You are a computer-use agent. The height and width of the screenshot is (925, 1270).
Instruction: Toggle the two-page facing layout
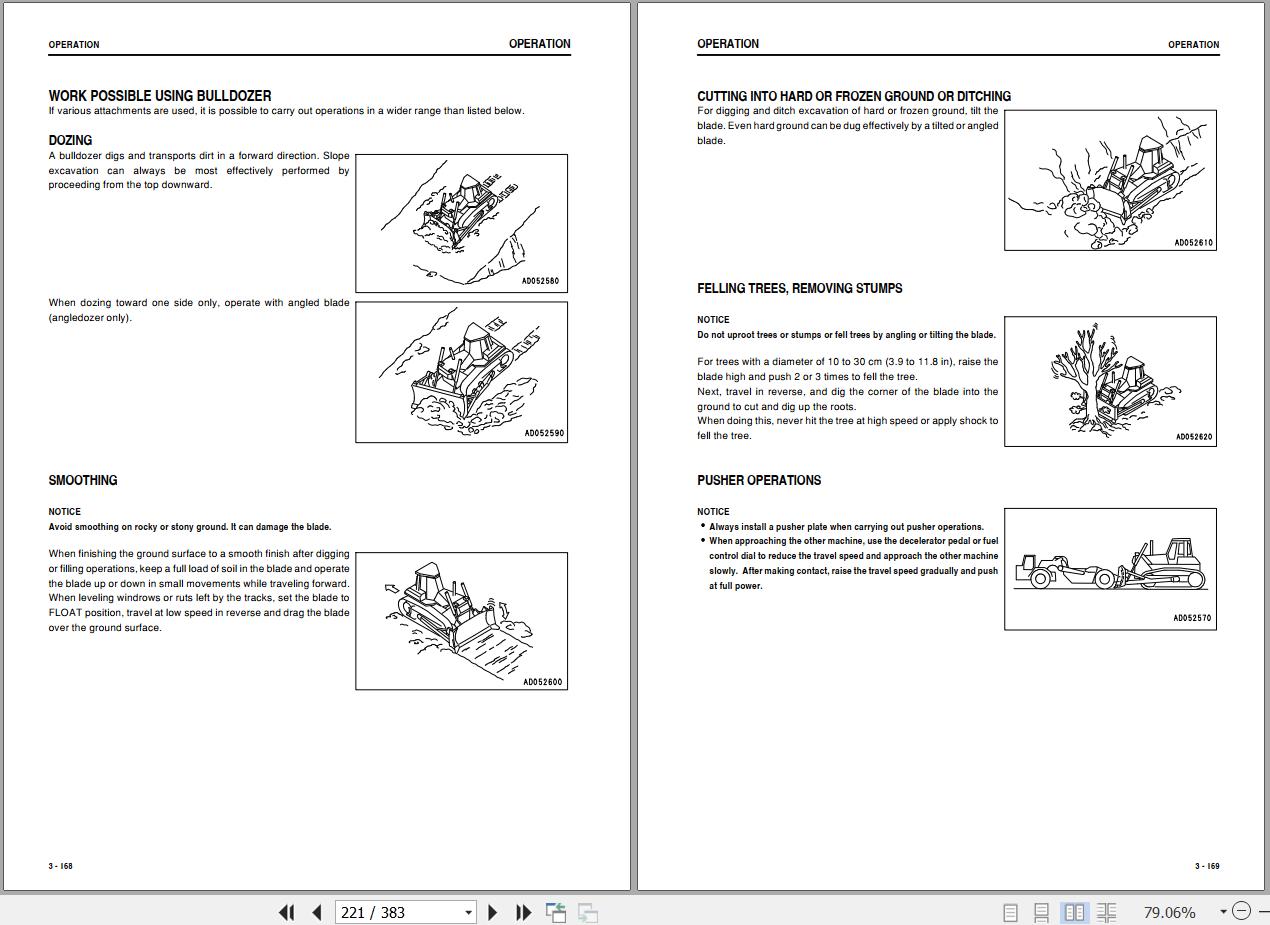[1074, 912]
